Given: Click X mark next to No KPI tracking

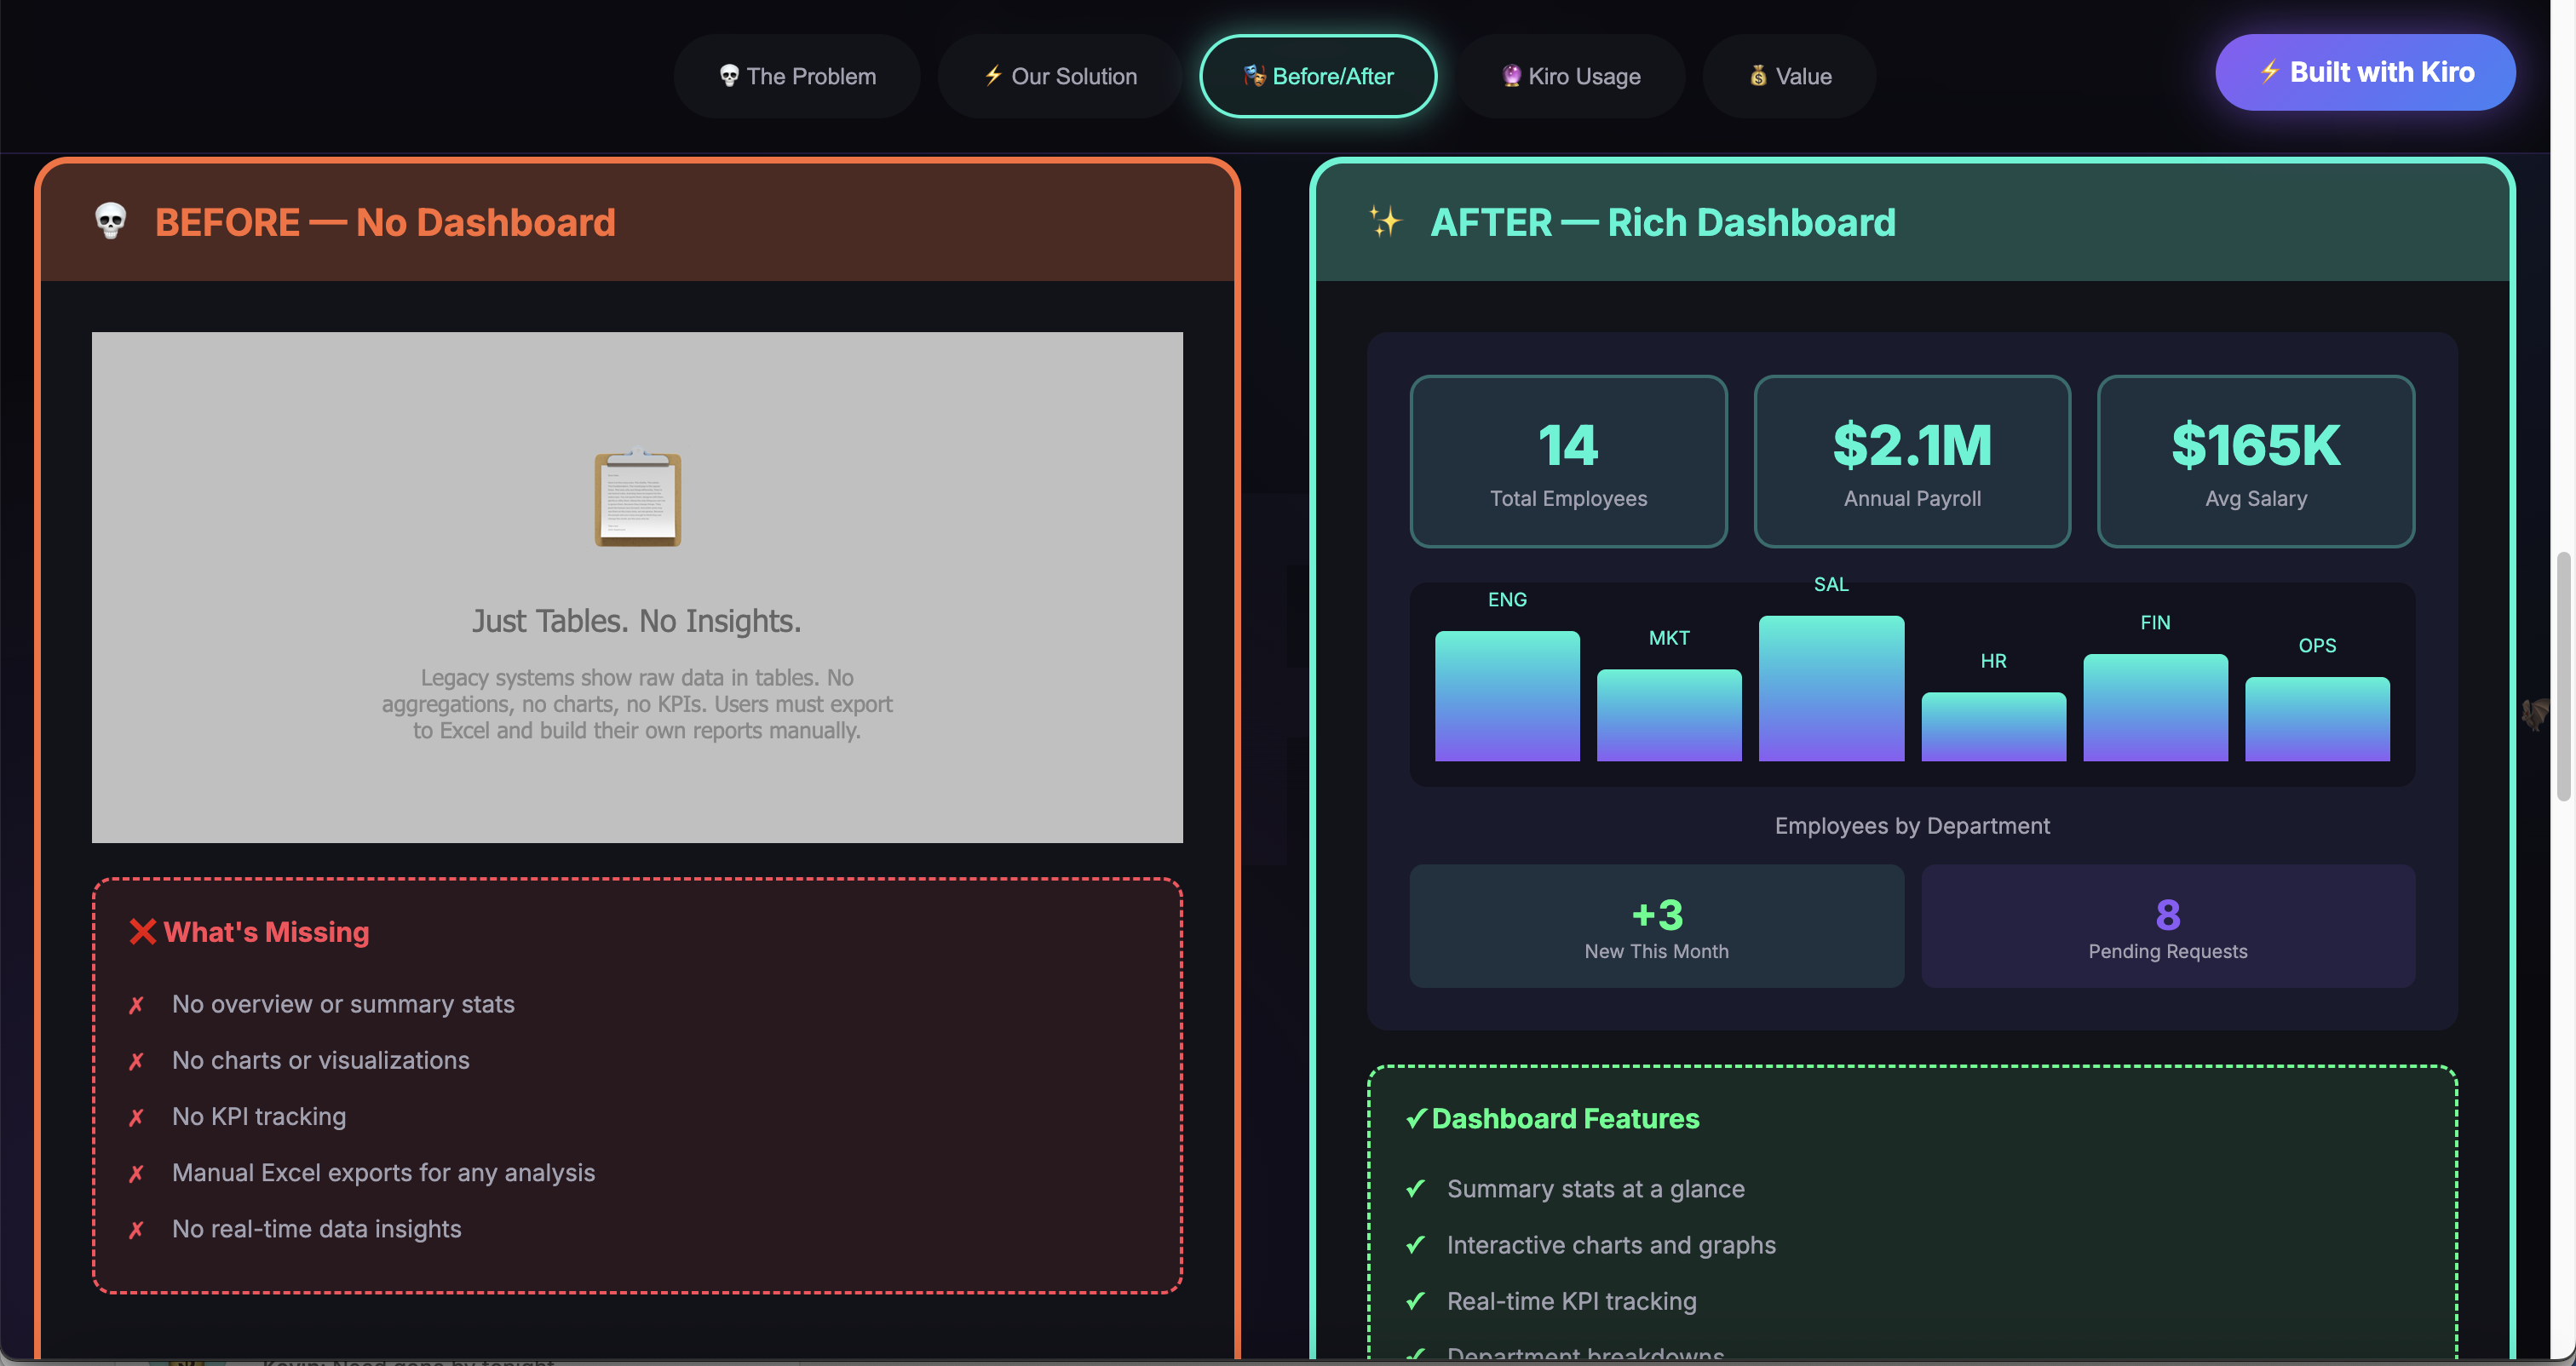Looking at the screenshot, I should [137, 1117].
